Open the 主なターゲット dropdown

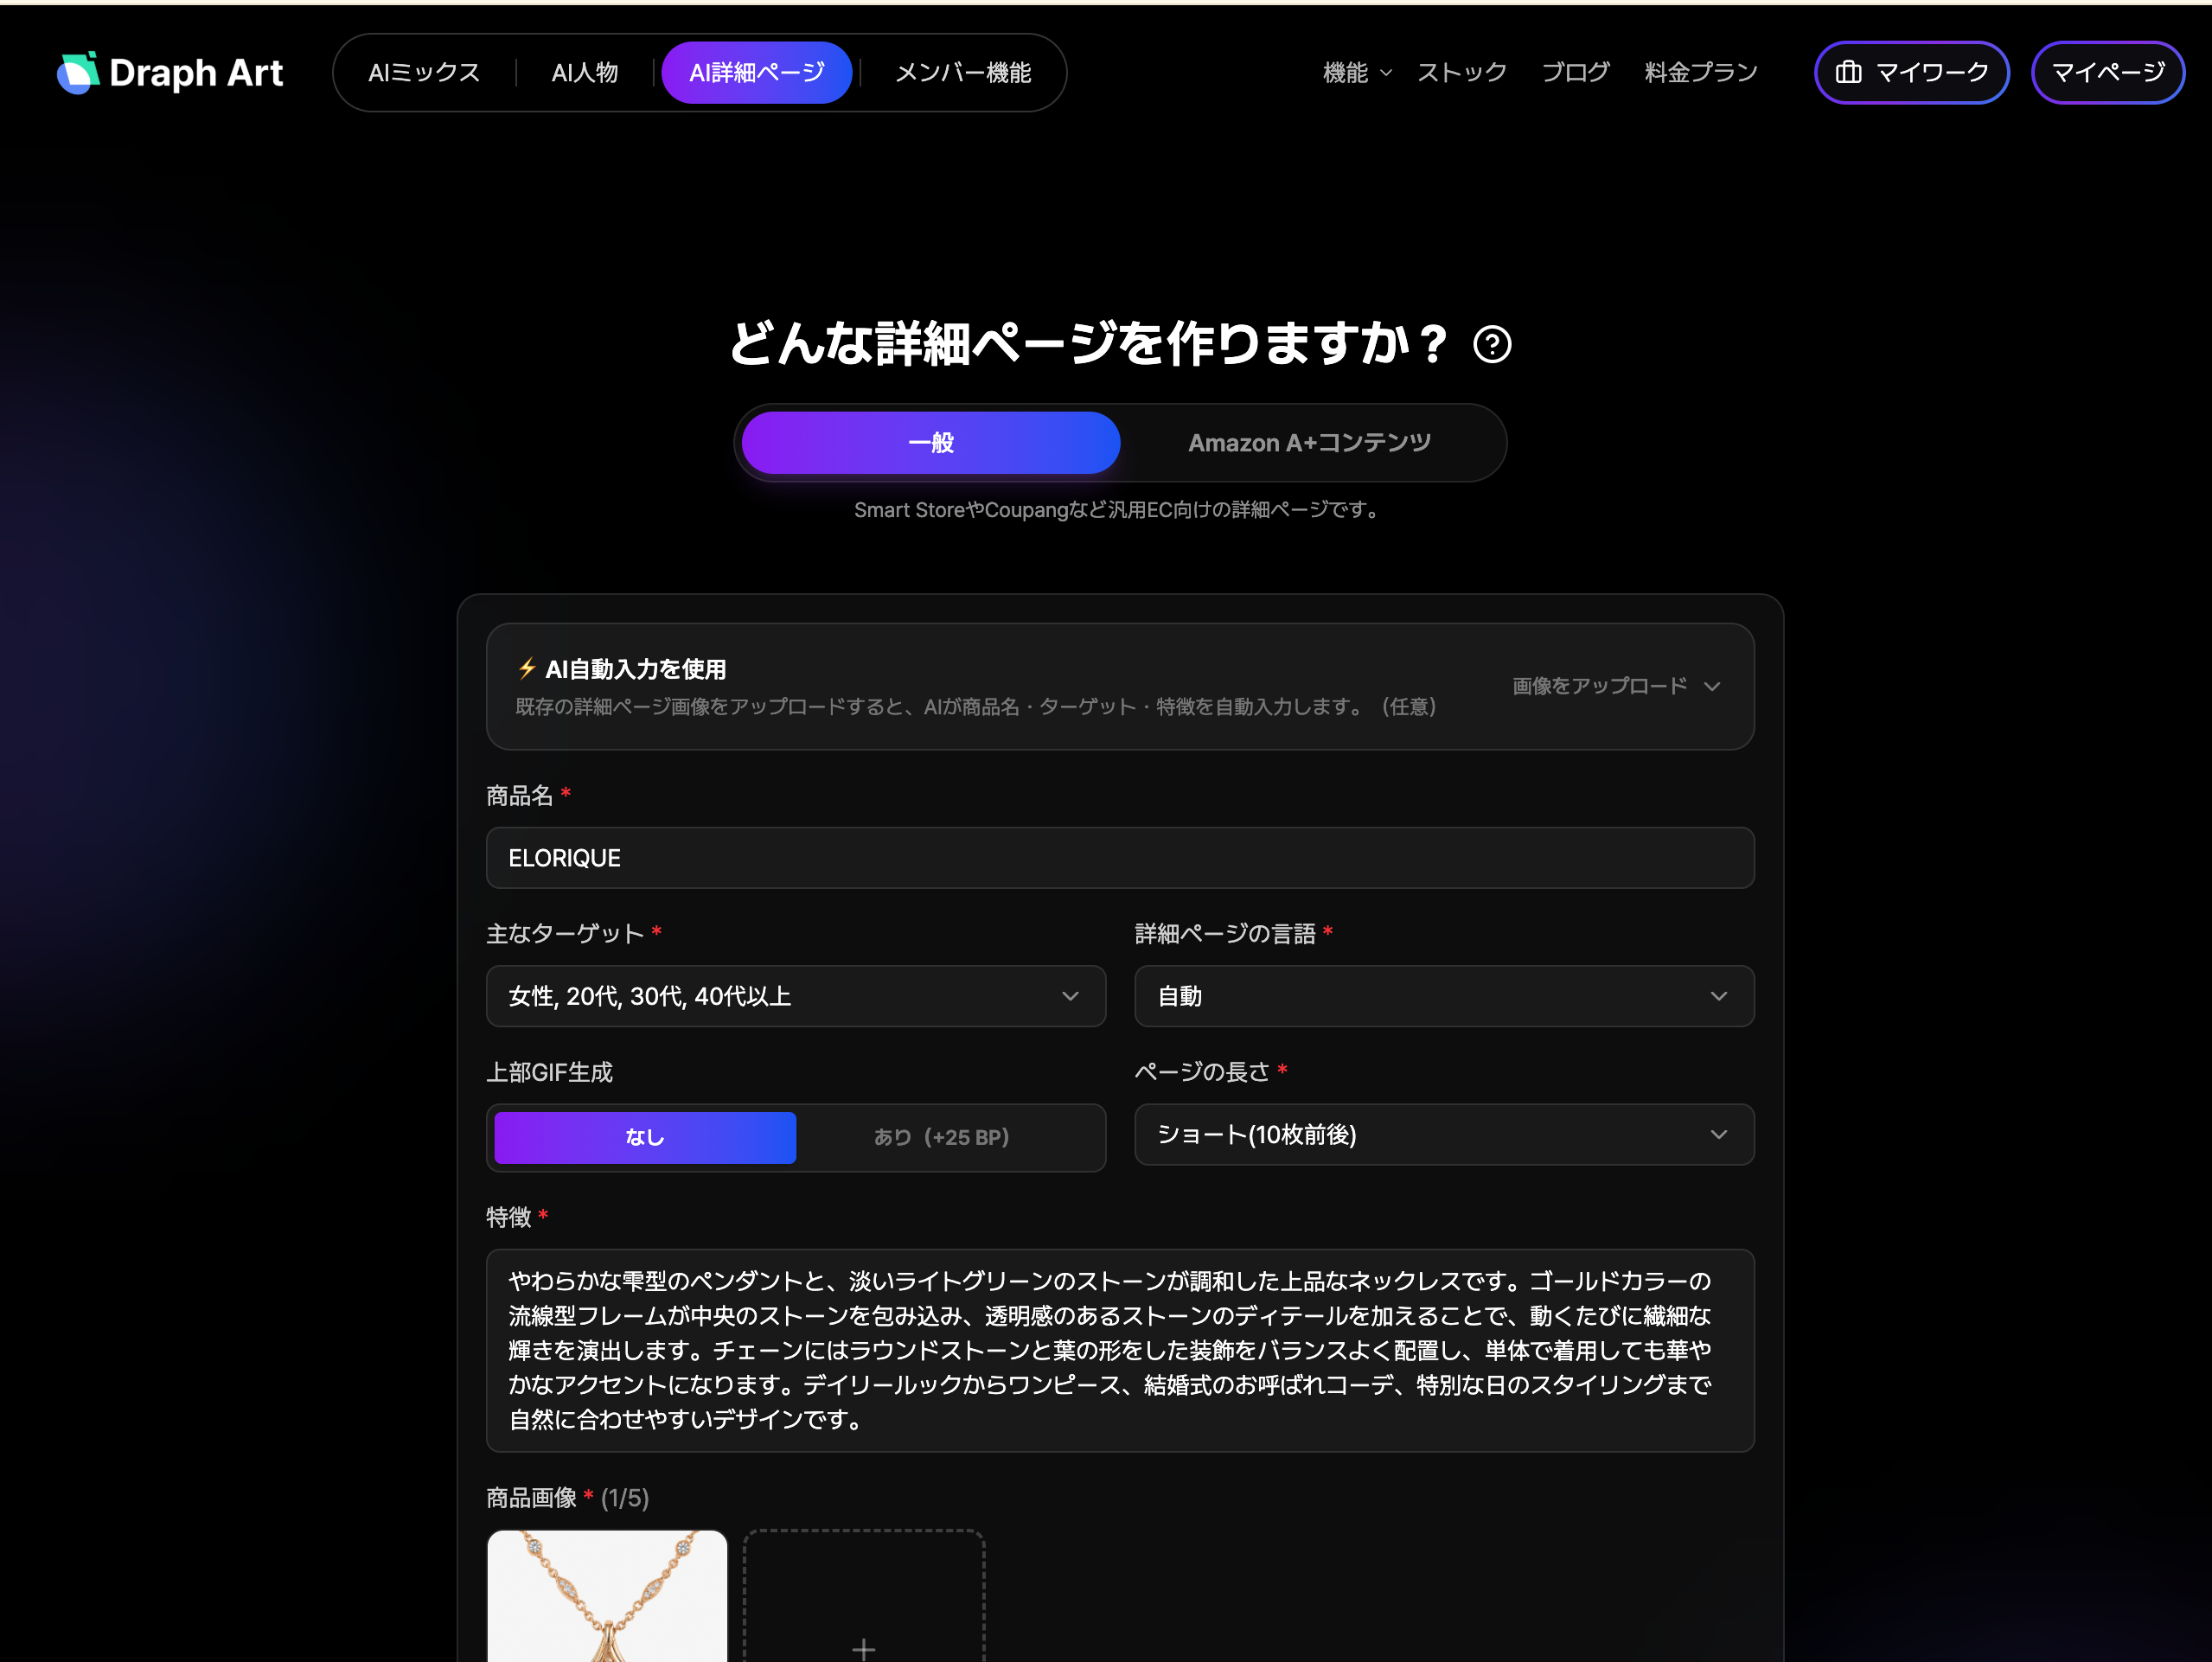[x=795, y=996]
